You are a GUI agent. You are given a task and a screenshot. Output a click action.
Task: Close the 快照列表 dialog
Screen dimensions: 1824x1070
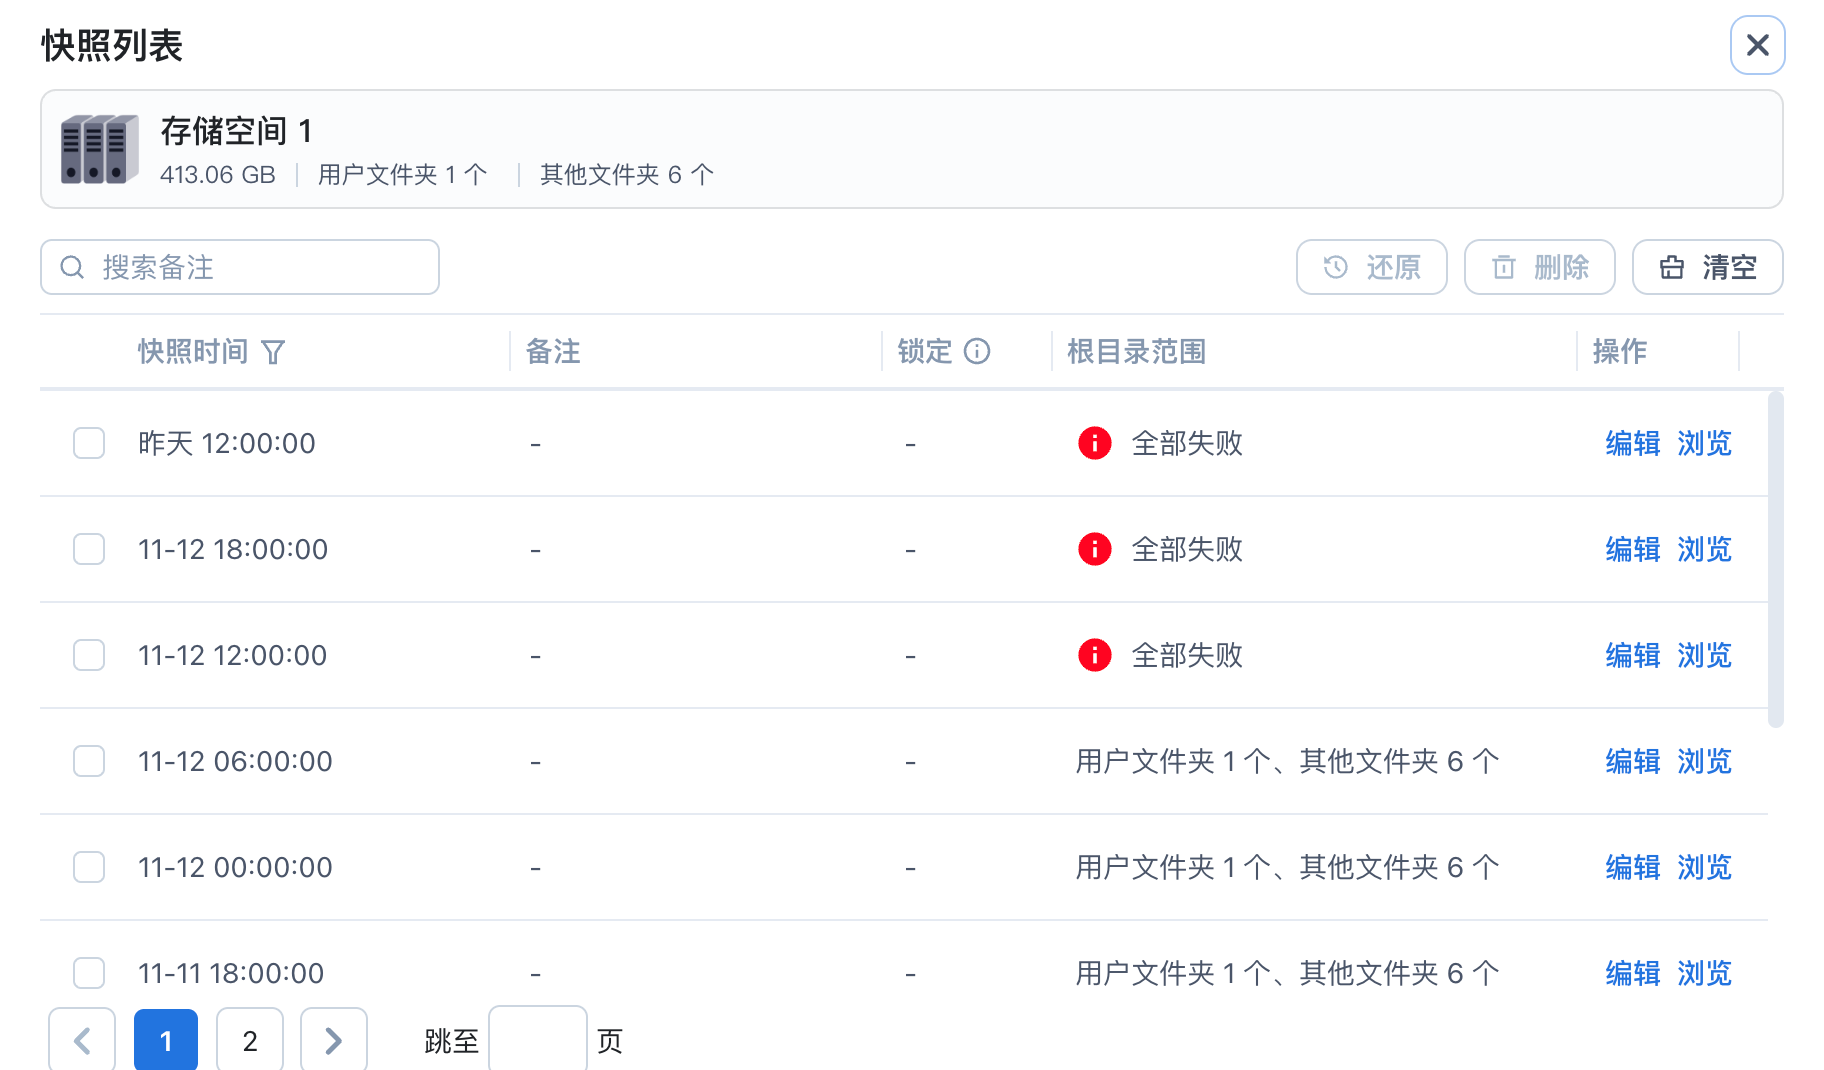(1757, 45)
